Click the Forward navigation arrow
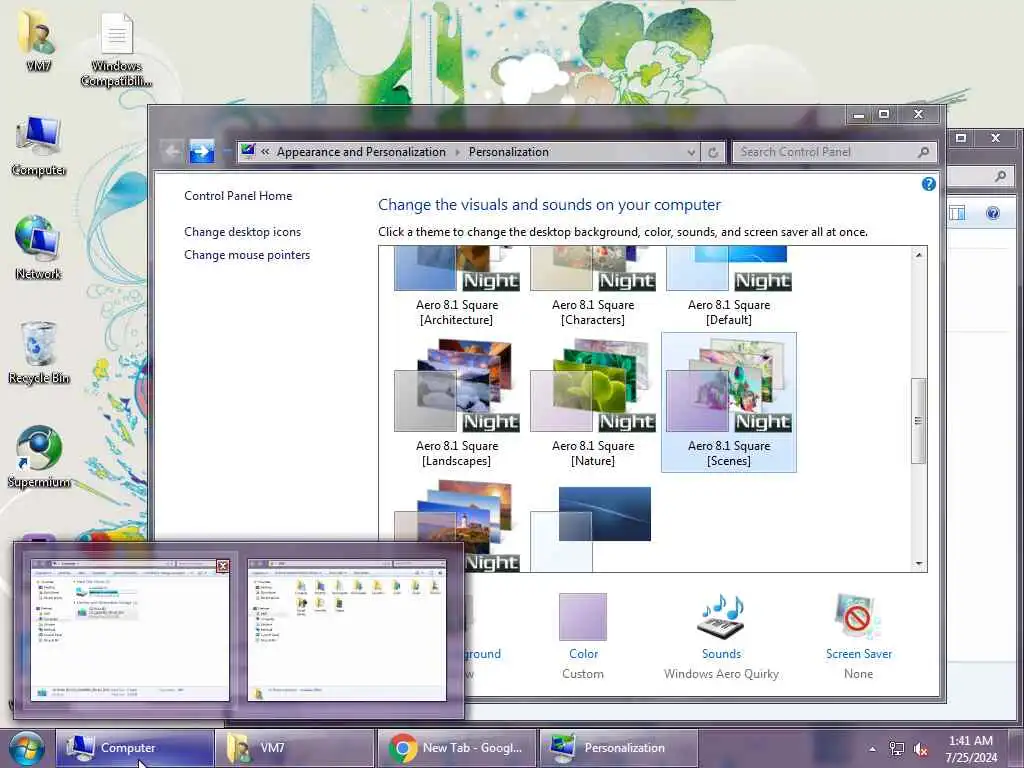Image resolution: width=1024 pixels, height=768 pixels. coord(201,152)
